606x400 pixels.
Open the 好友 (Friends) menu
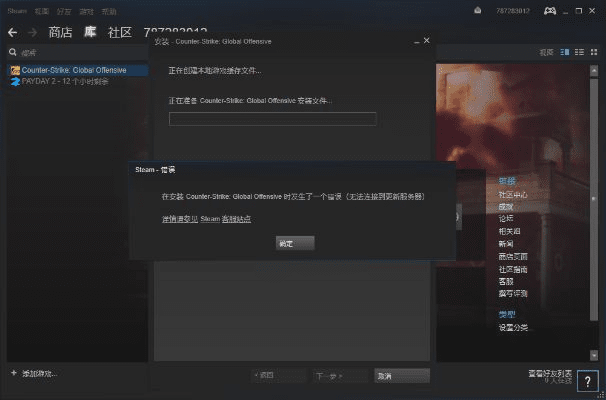tap(64, 12)
